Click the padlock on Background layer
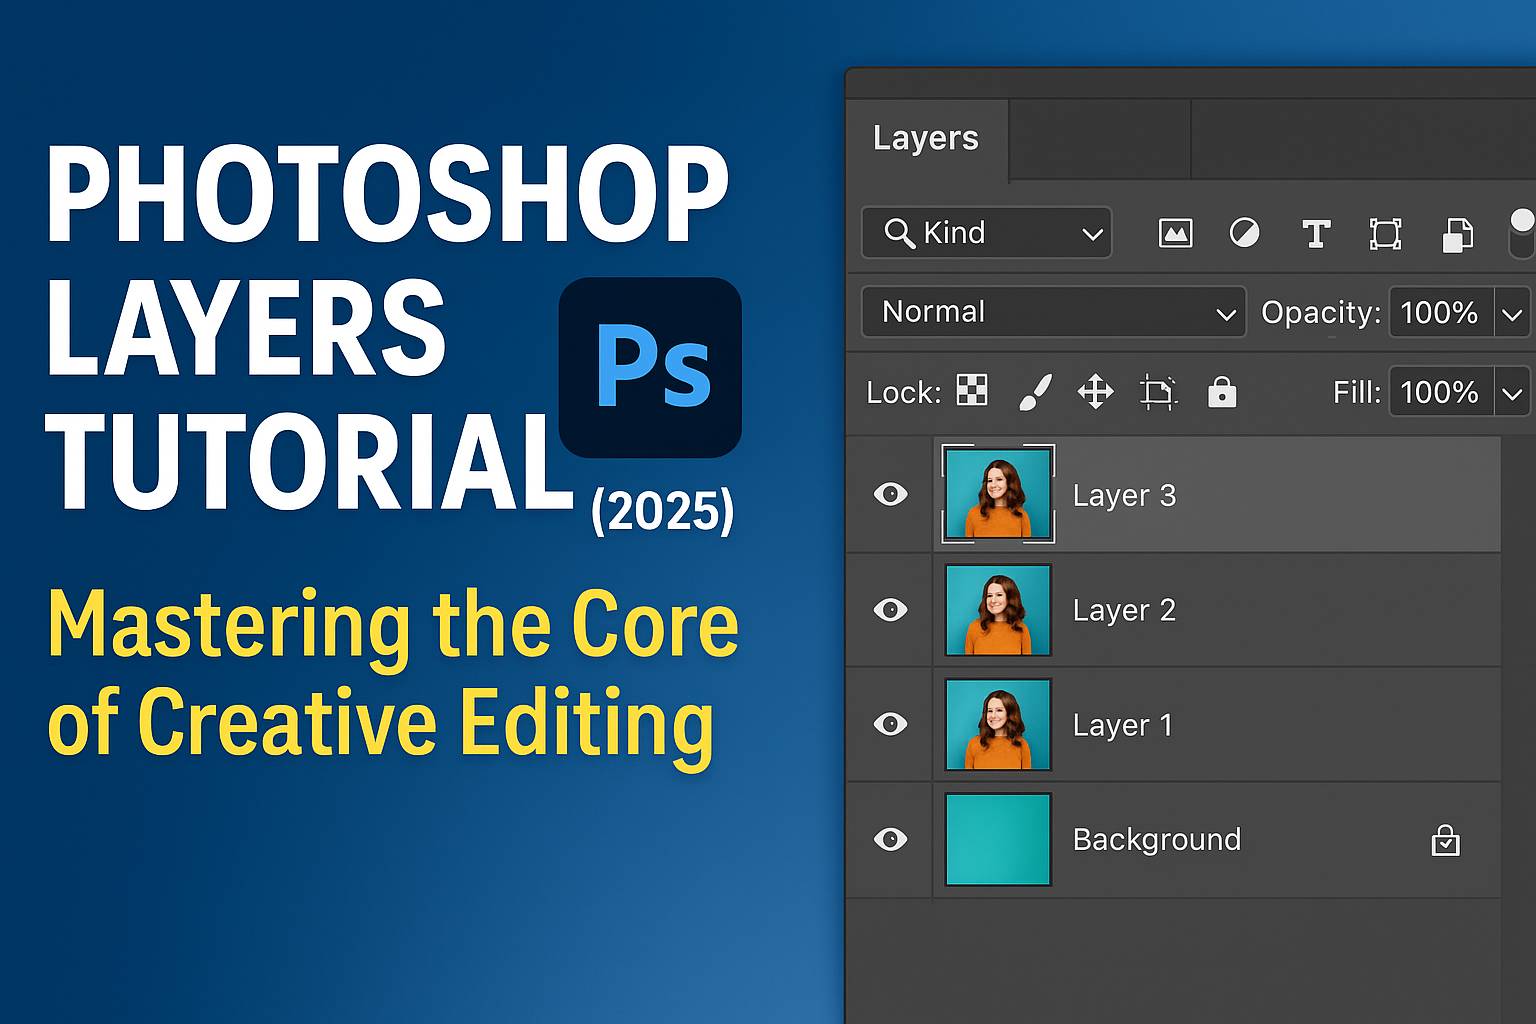Image resolution: width=1536 pixels, height=1024 pixels. coord(1445,840)
